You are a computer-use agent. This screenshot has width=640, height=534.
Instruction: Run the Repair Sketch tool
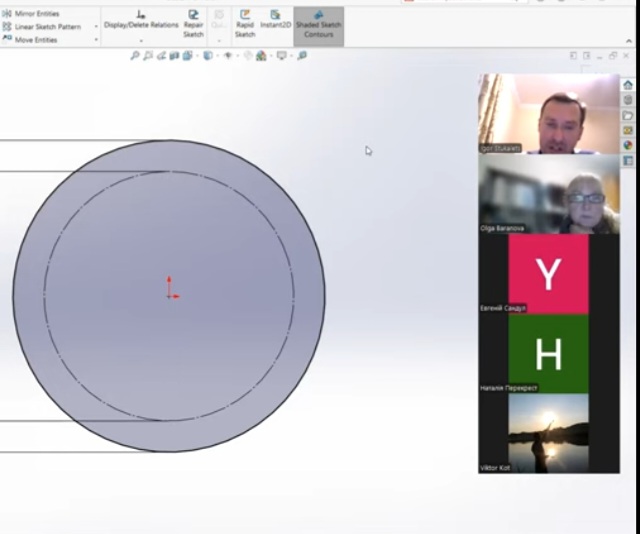click(193, 23)
